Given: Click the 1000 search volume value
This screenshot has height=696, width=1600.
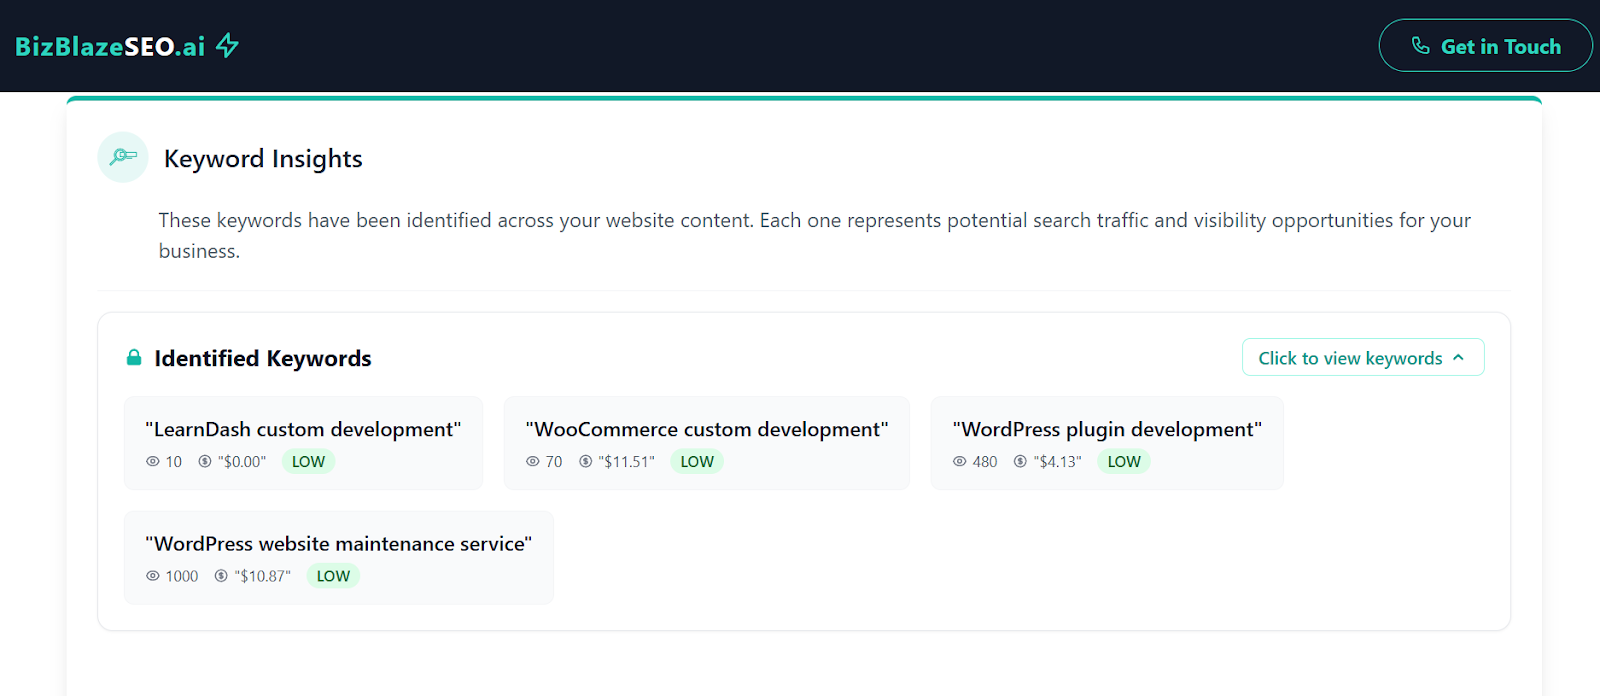Looking at the screenshot, I should (182, 576).
